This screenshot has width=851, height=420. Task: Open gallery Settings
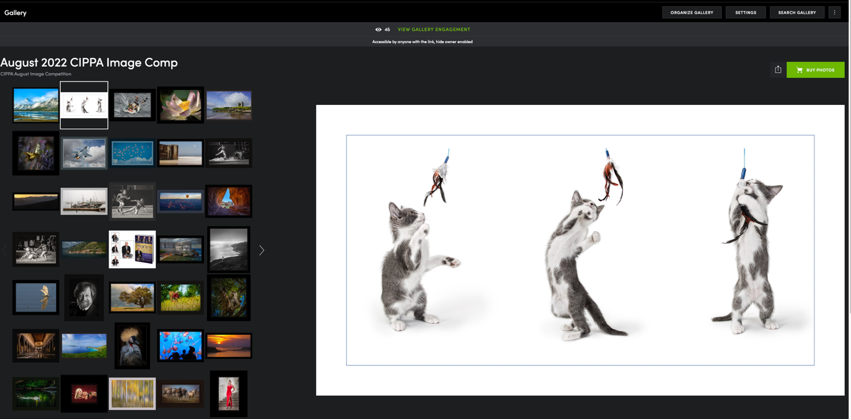tap(745, 12)
